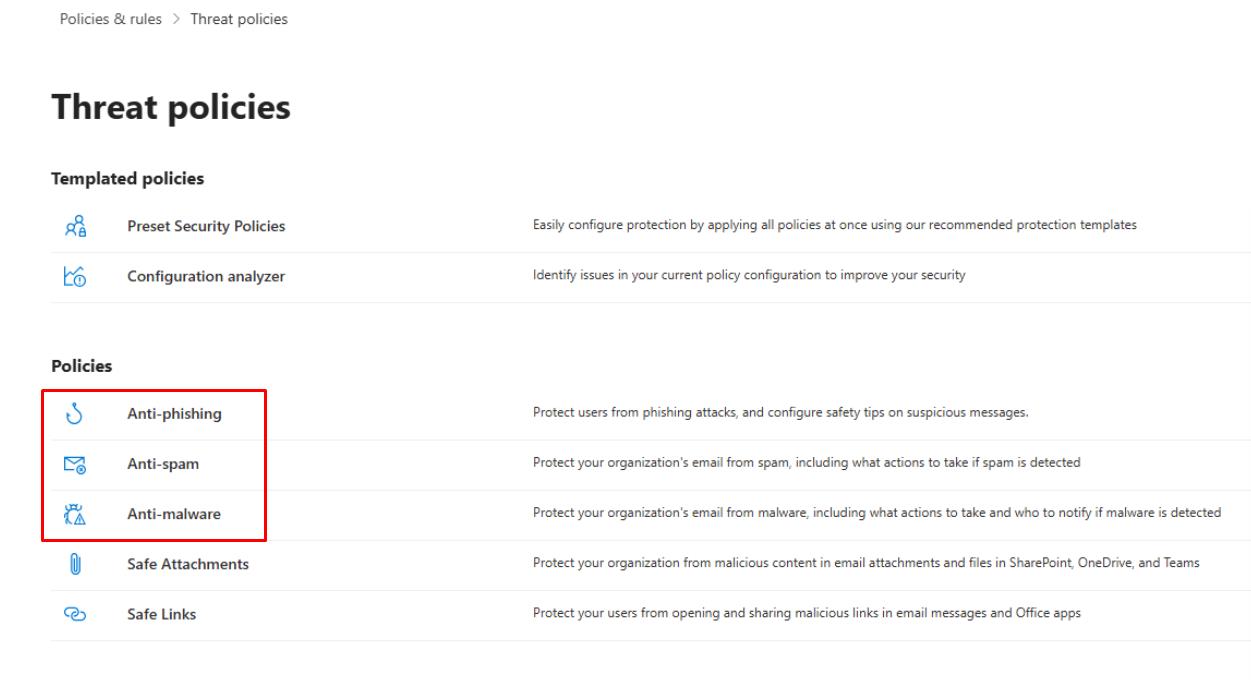Screen dimensions: 1251x680
Task: Open the Anti-phishing policy
Action: pos(174,414)
